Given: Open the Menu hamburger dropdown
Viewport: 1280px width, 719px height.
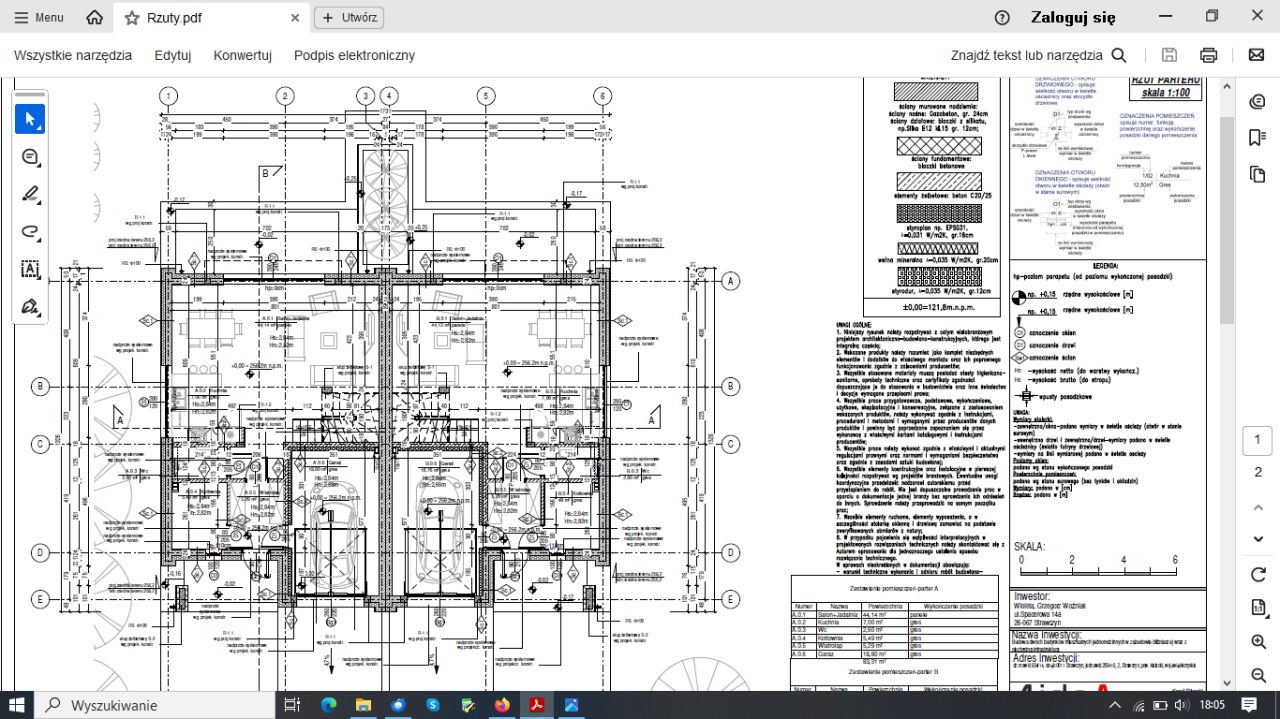Looking at the screenshot, I should click(x=38, y=18).
